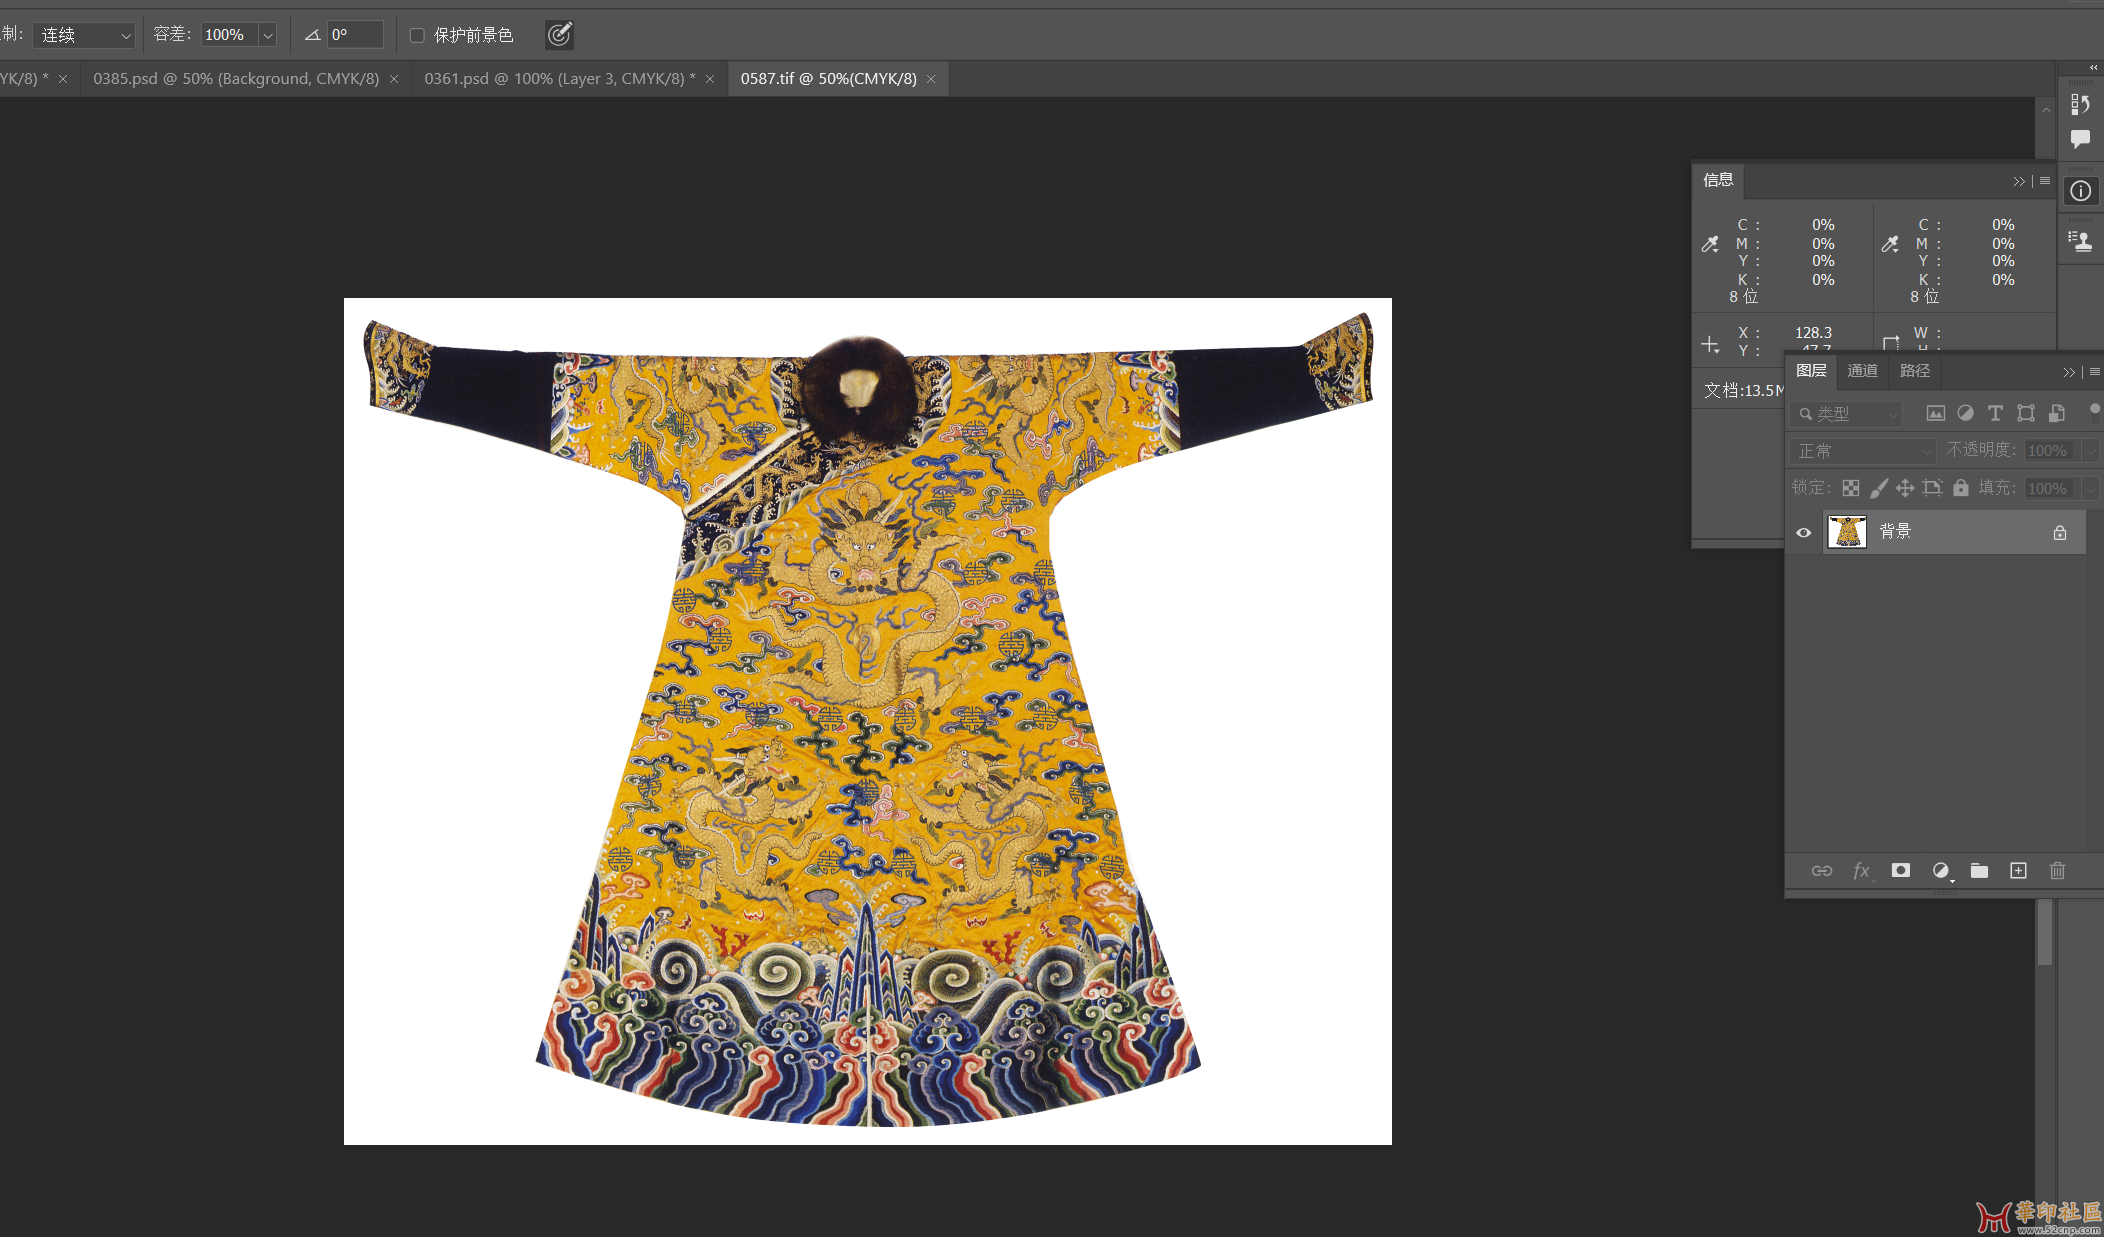
Task: Open the Layers panel flyout menu icon
Action: click(2095, 372)
